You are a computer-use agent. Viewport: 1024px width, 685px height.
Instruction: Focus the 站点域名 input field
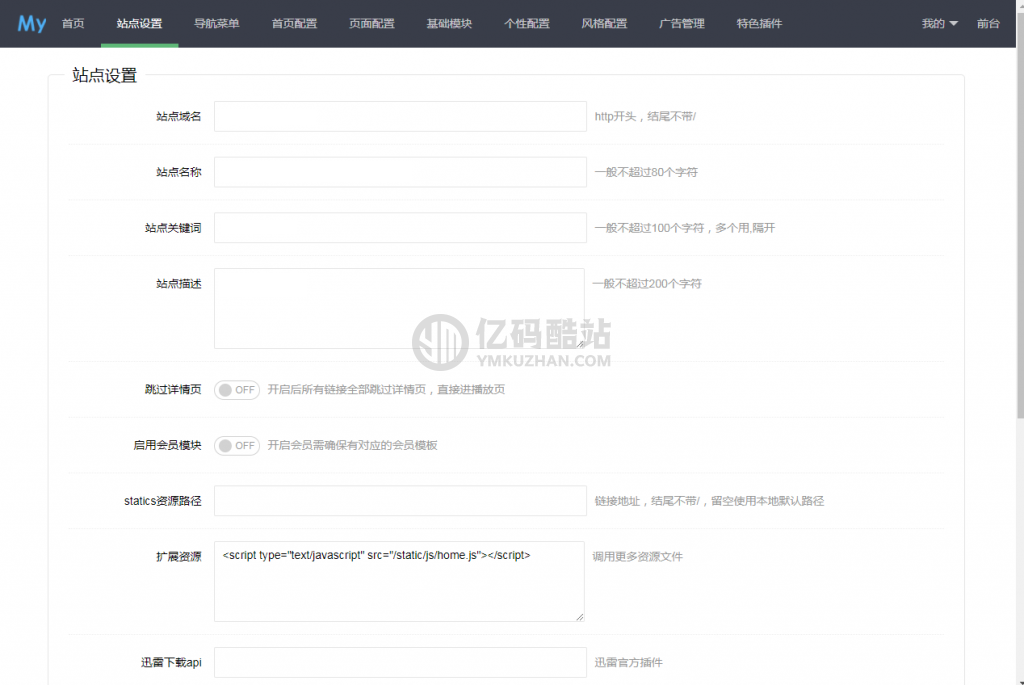400,116
